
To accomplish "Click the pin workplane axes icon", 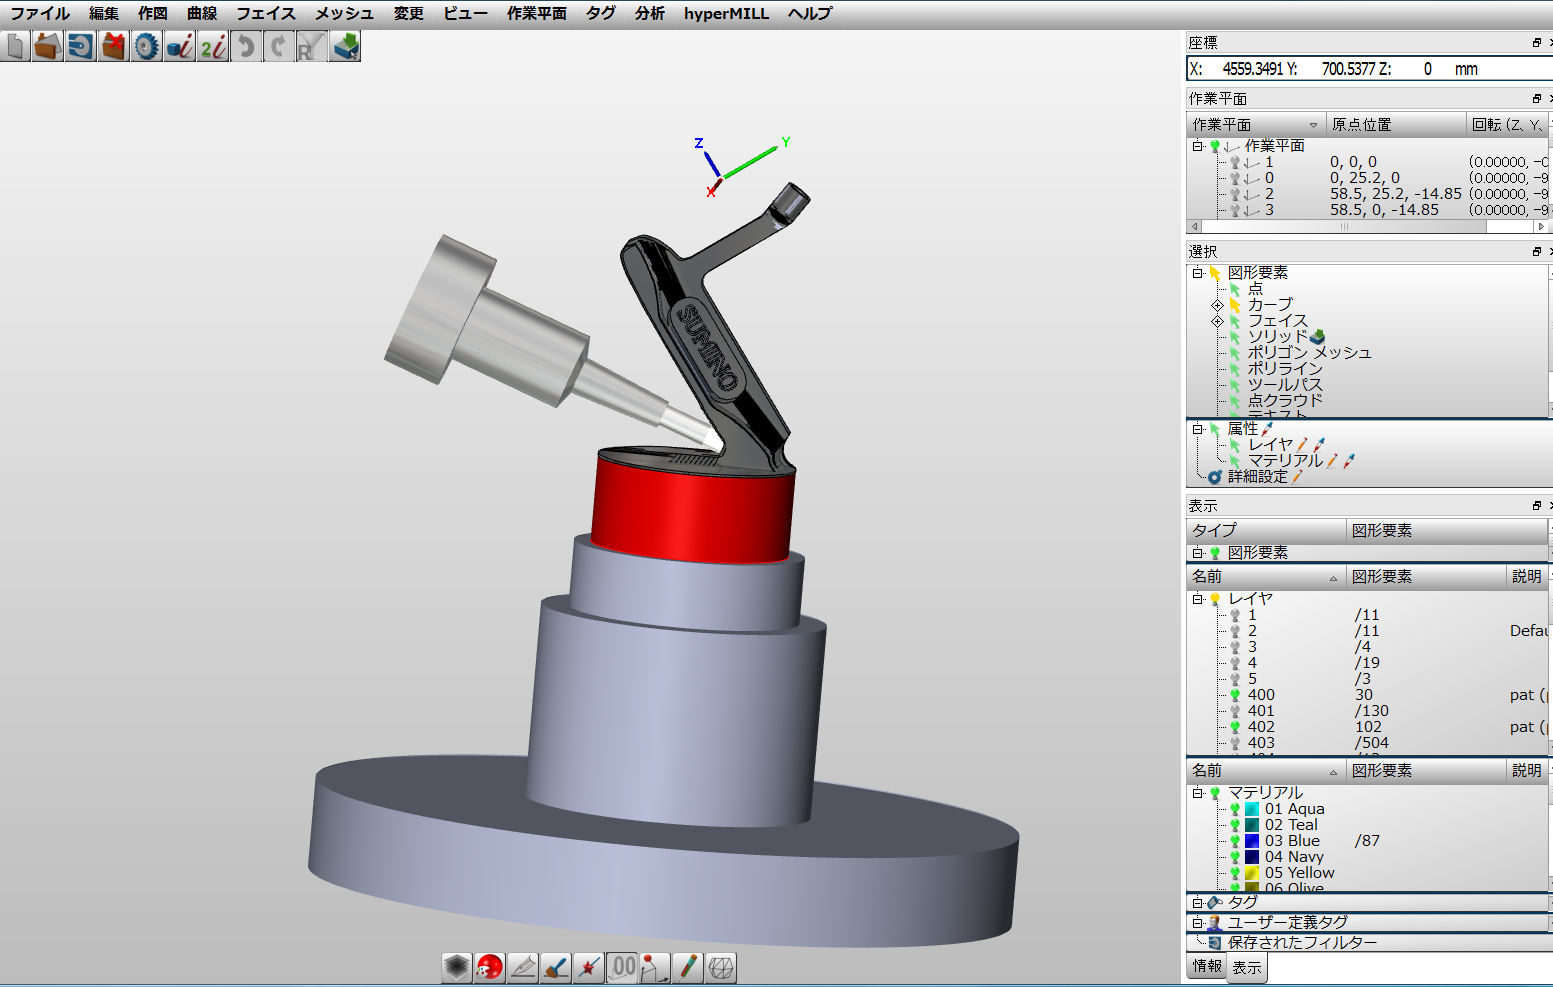I will click(655, 967).
